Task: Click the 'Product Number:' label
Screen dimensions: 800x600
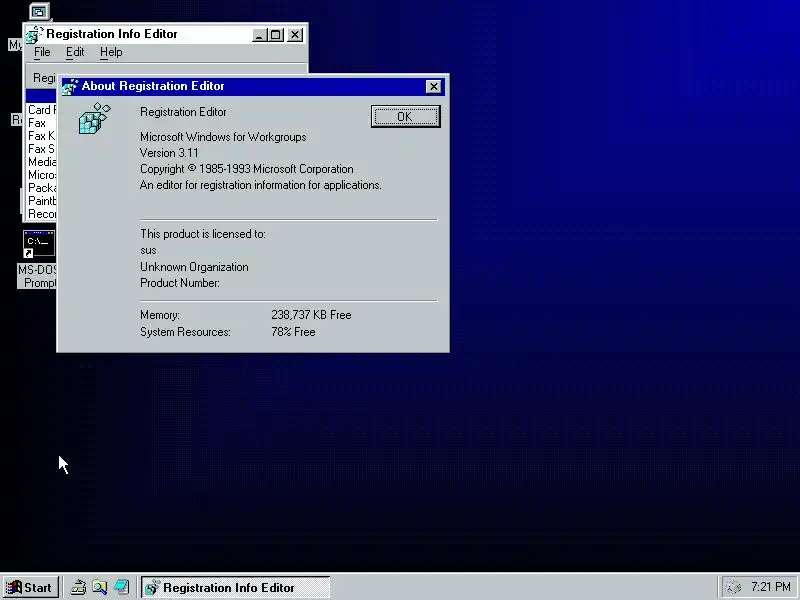Action: 180,283
